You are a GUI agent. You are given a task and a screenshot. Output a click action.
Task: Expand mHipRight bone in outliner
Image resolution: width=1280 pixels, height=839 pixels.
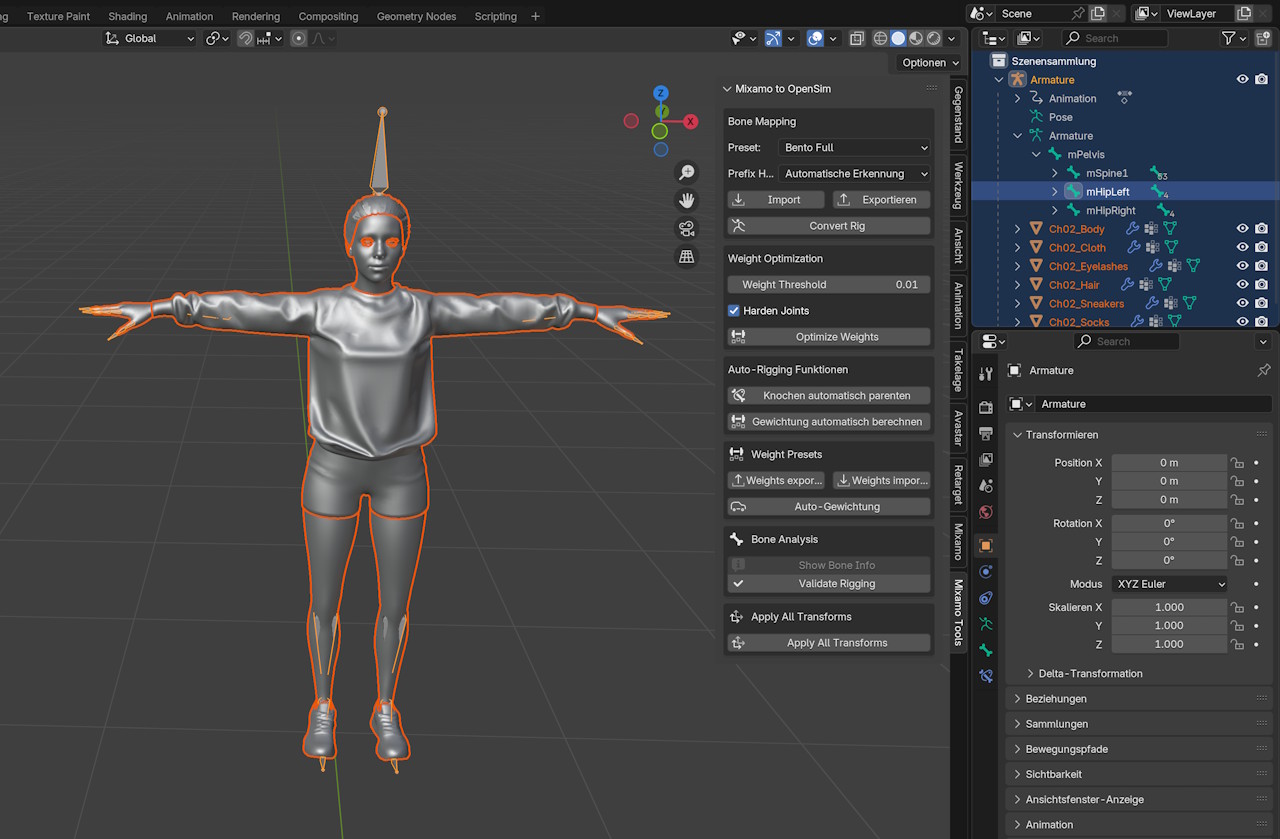1055,210
